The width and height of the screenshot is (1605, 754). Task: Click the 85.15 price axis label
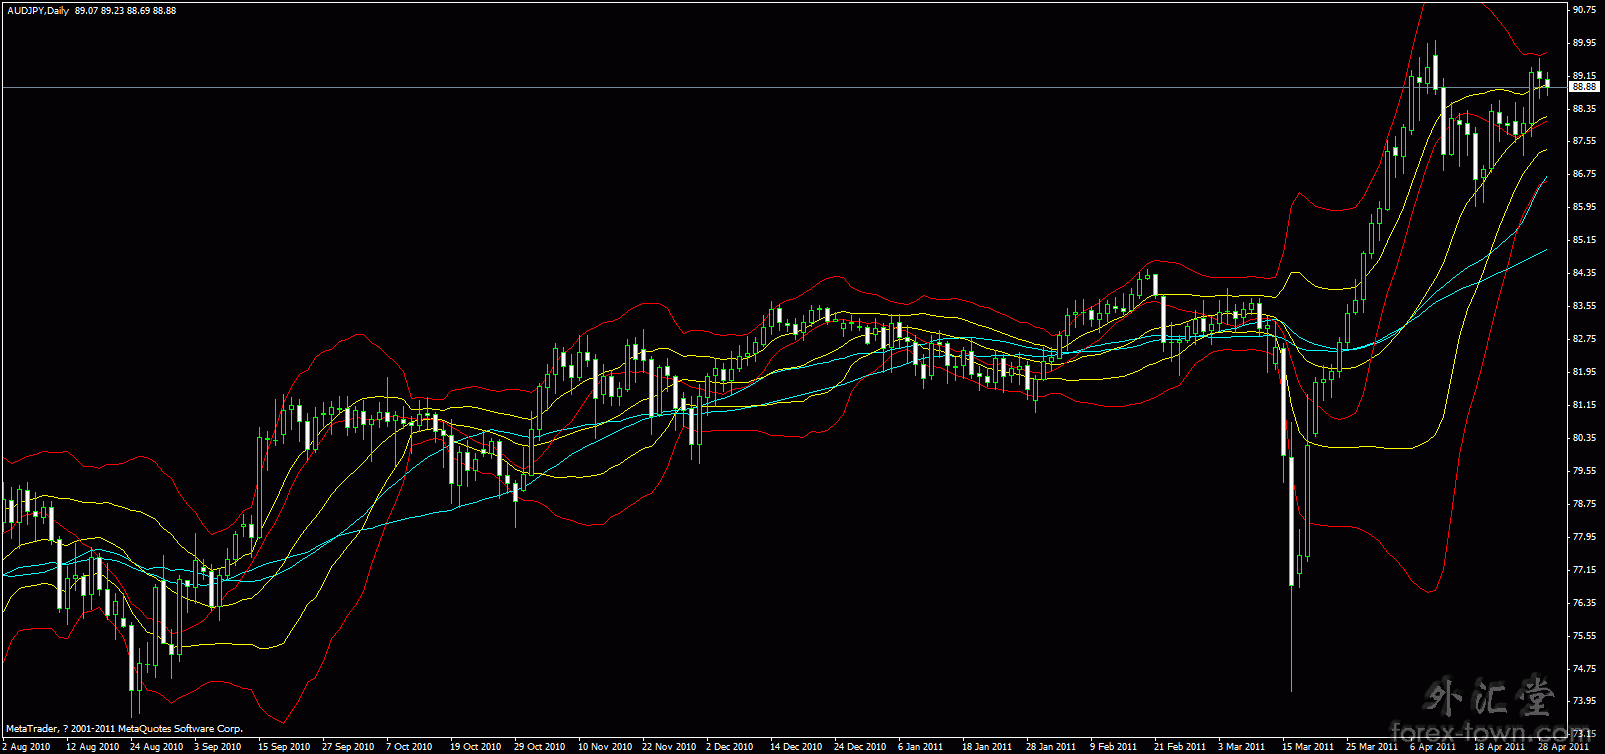pos(1585,240)
